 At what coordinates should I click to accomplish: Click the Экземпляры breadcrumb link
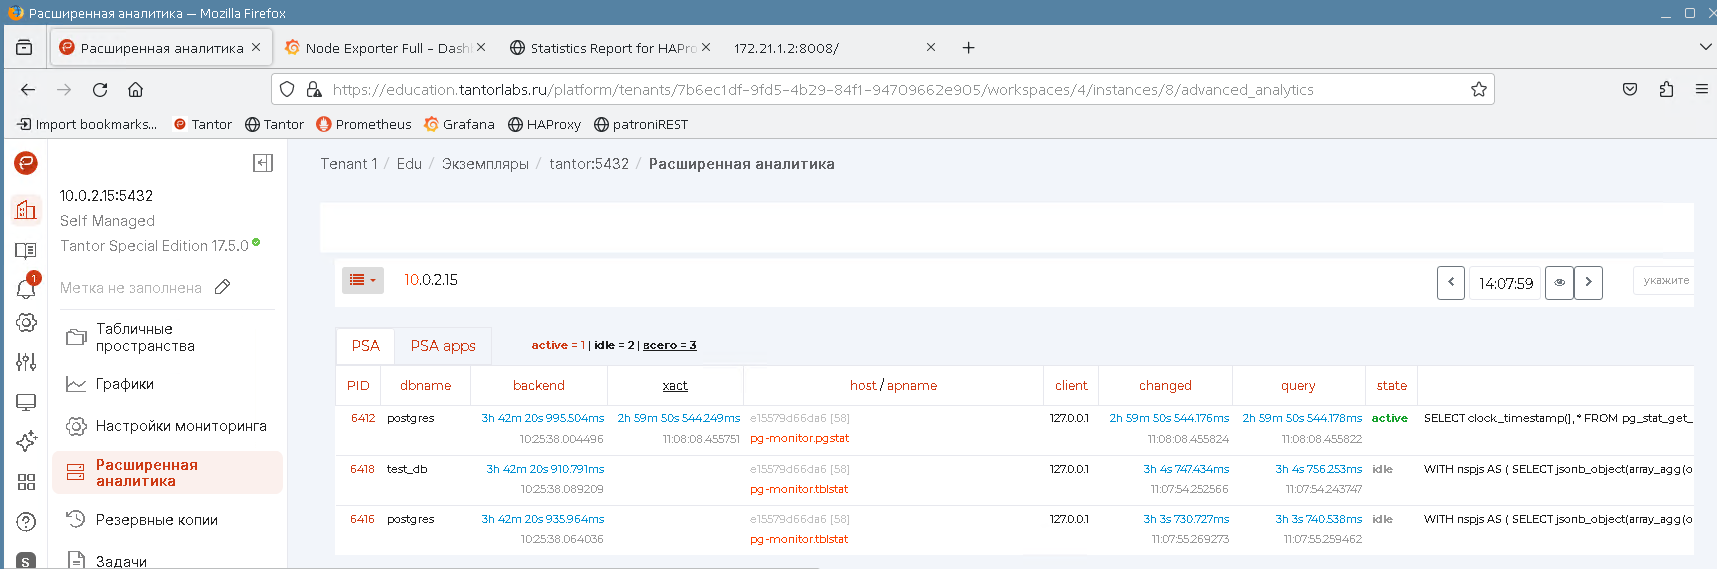pos(485,164)
